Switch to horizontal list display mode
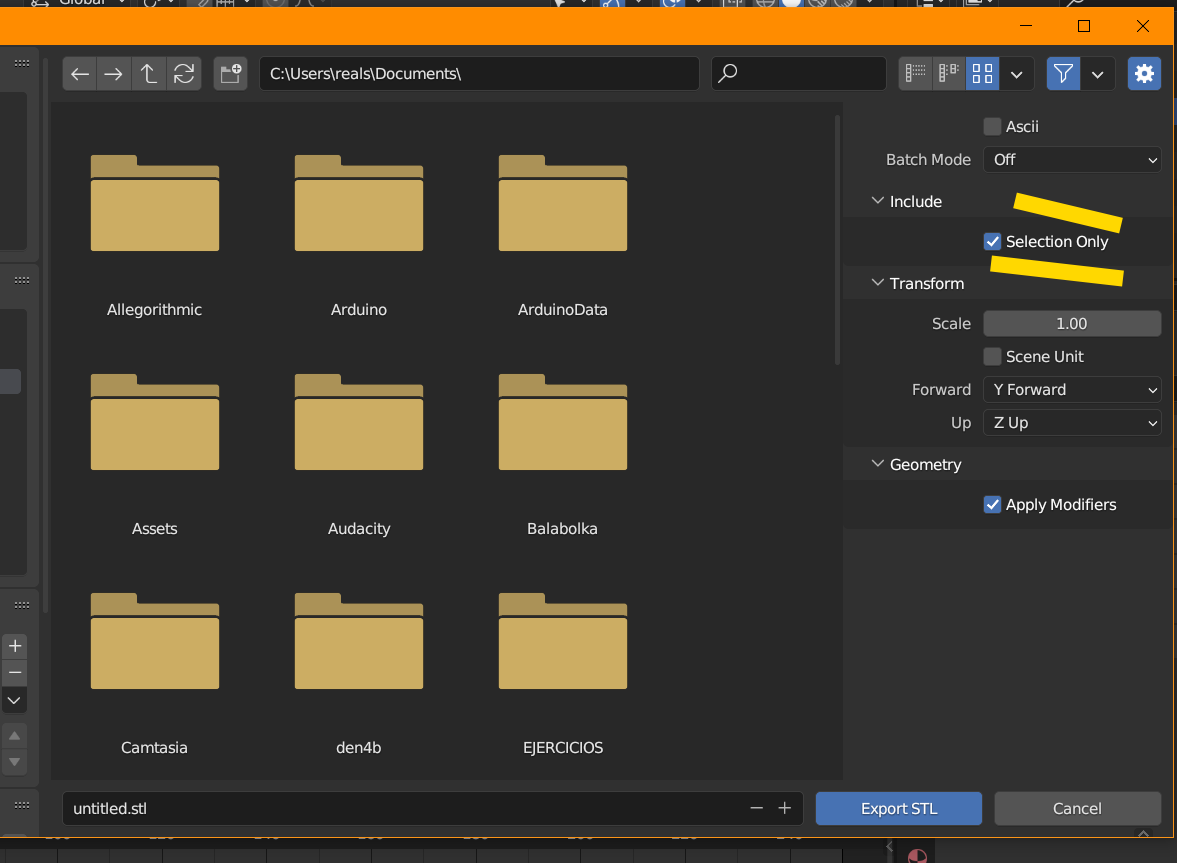Image resolution: width=1177 pixels, height=863 pixels. point(949,74)
